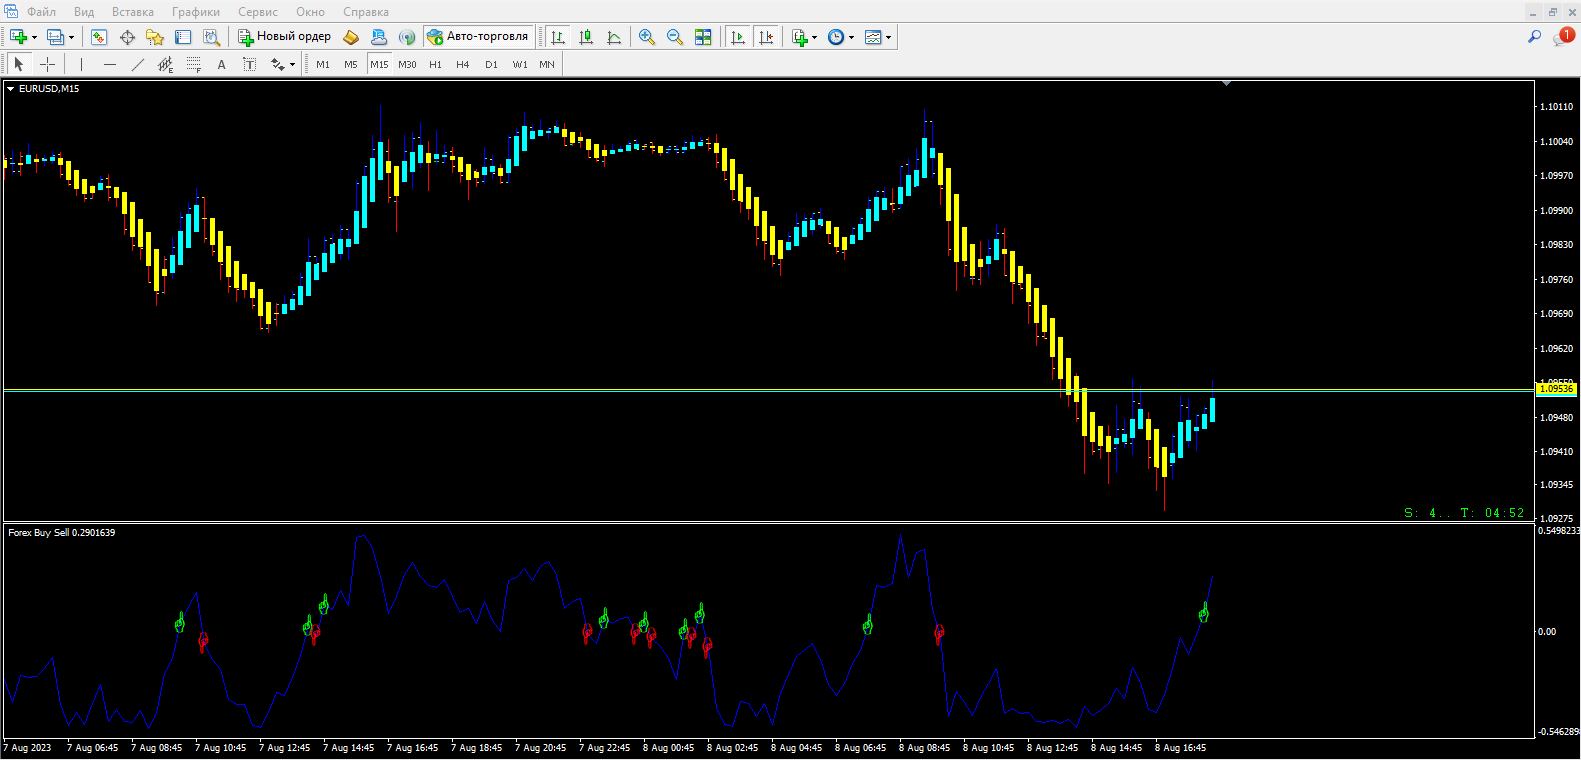Toggle the Авто-торговля auto trading button

pos(478,37)
